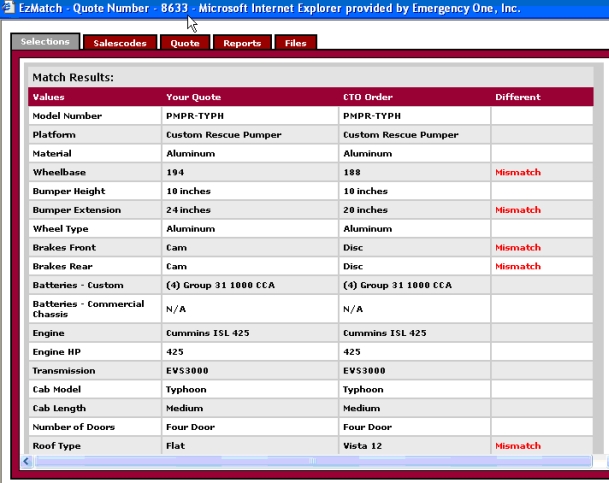Open the Salescodes tab
The width and height of the screenshot is (609, 483).
[x=120, y=43]
